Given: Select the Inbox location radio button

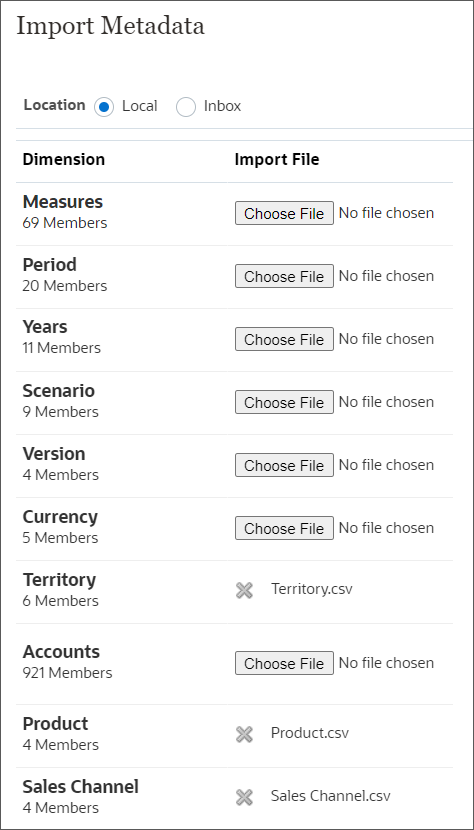Looking at the screenshot, I should [186, 107].
